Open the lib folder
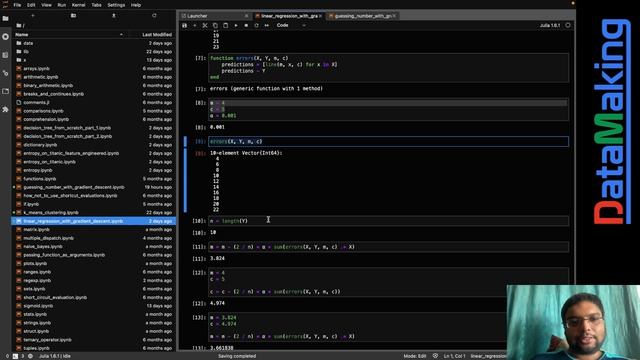The height and width of the screenshot is (360, 640). pos(94,51)
